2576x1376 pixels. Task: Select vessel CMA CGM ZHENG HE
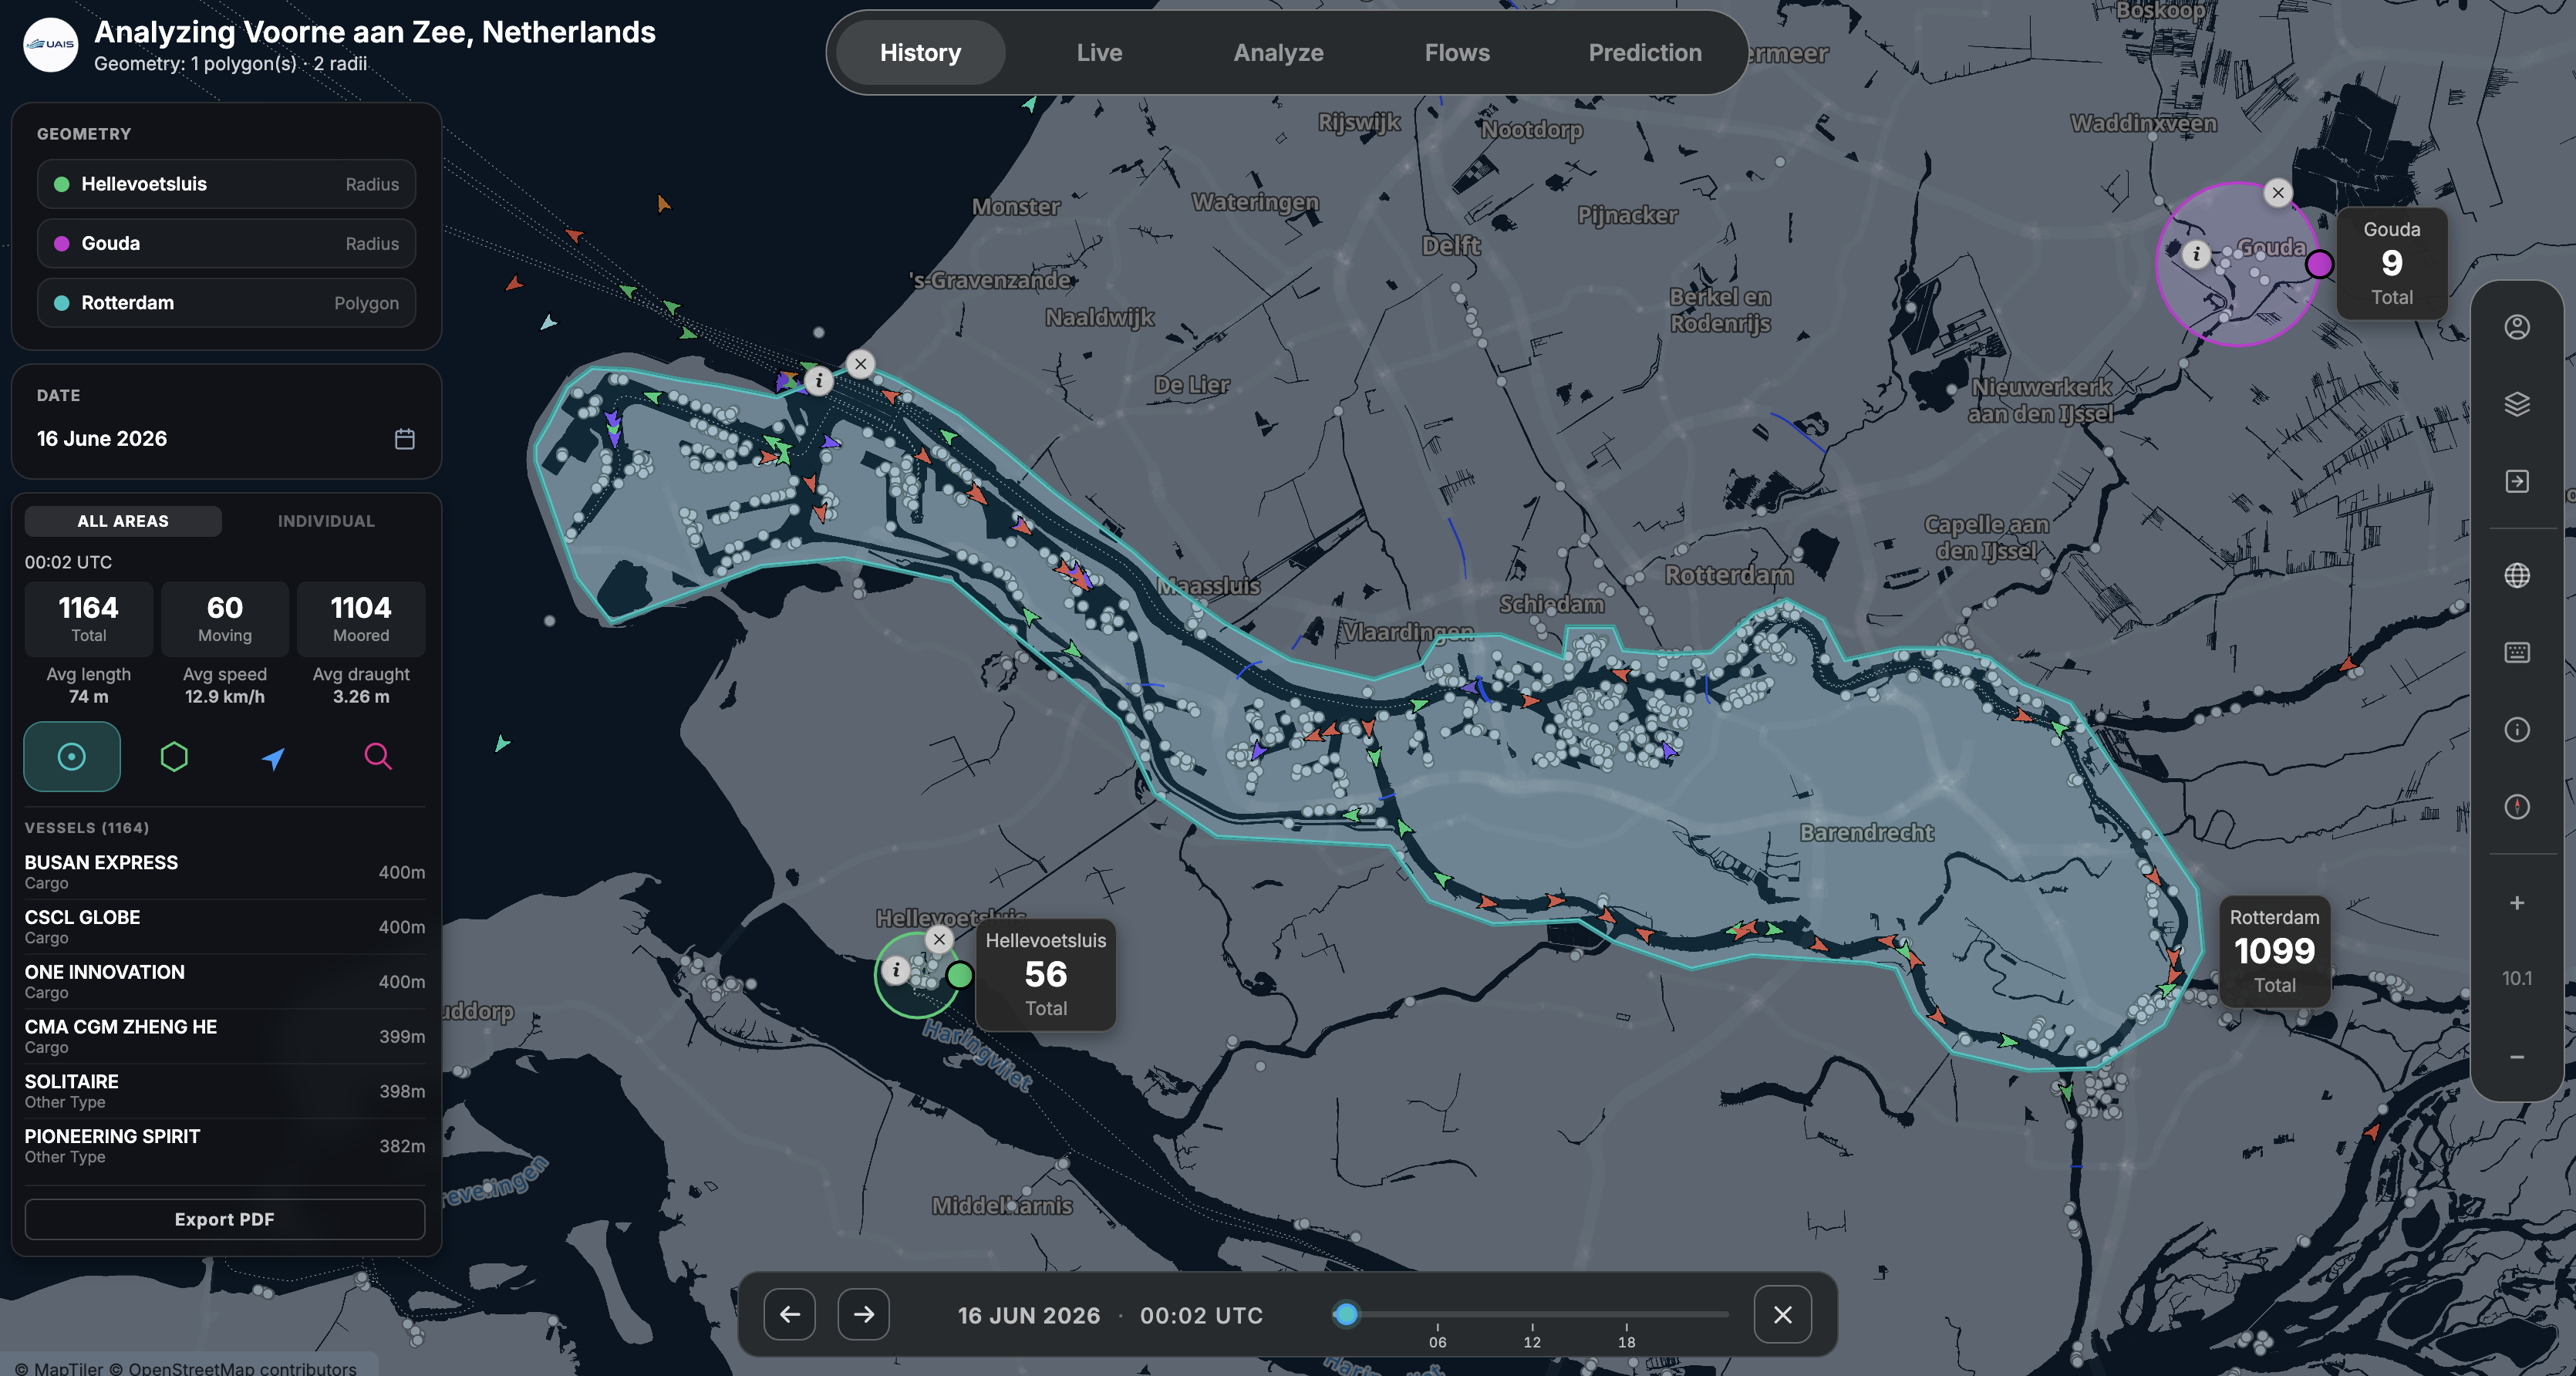[225, 1036]
